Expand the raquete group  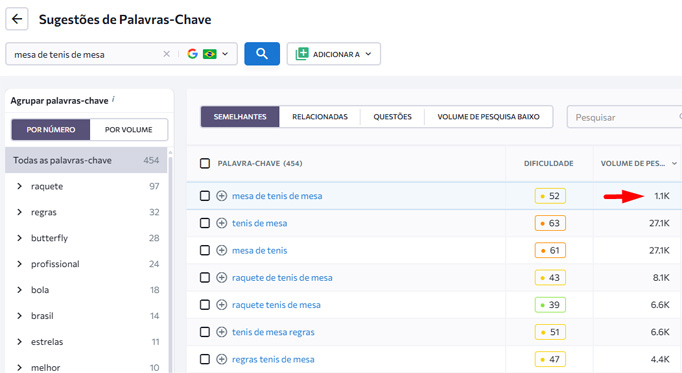pyautogui.click(x=19, y=186)
